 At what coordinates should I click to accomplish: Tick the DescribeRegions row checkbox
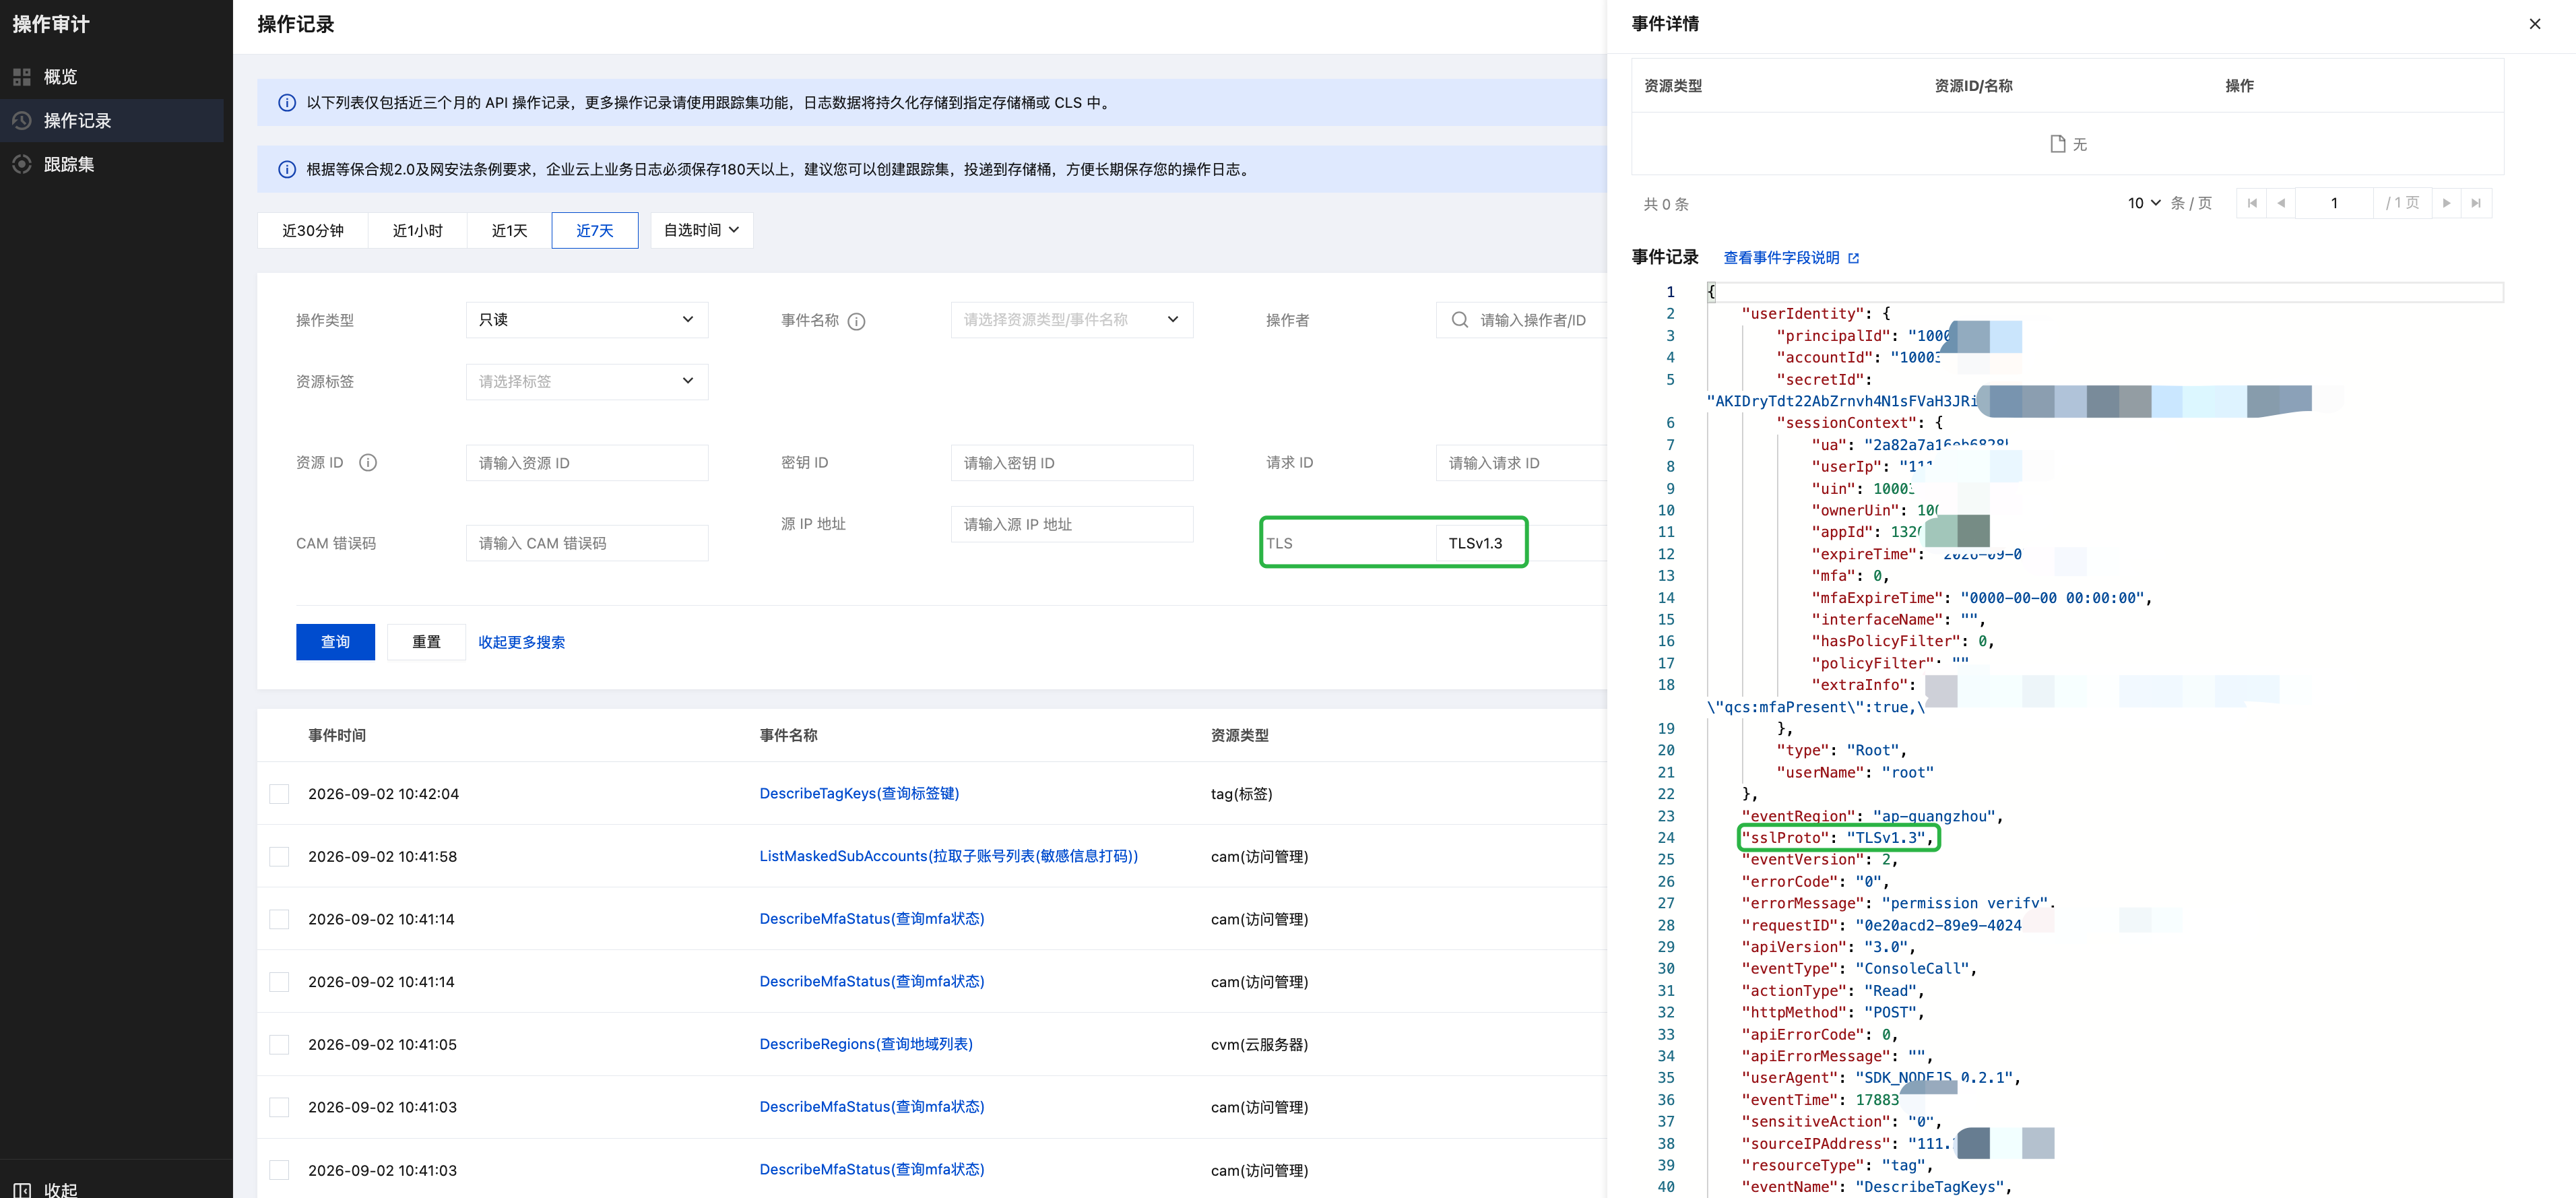pos(279,1045)
